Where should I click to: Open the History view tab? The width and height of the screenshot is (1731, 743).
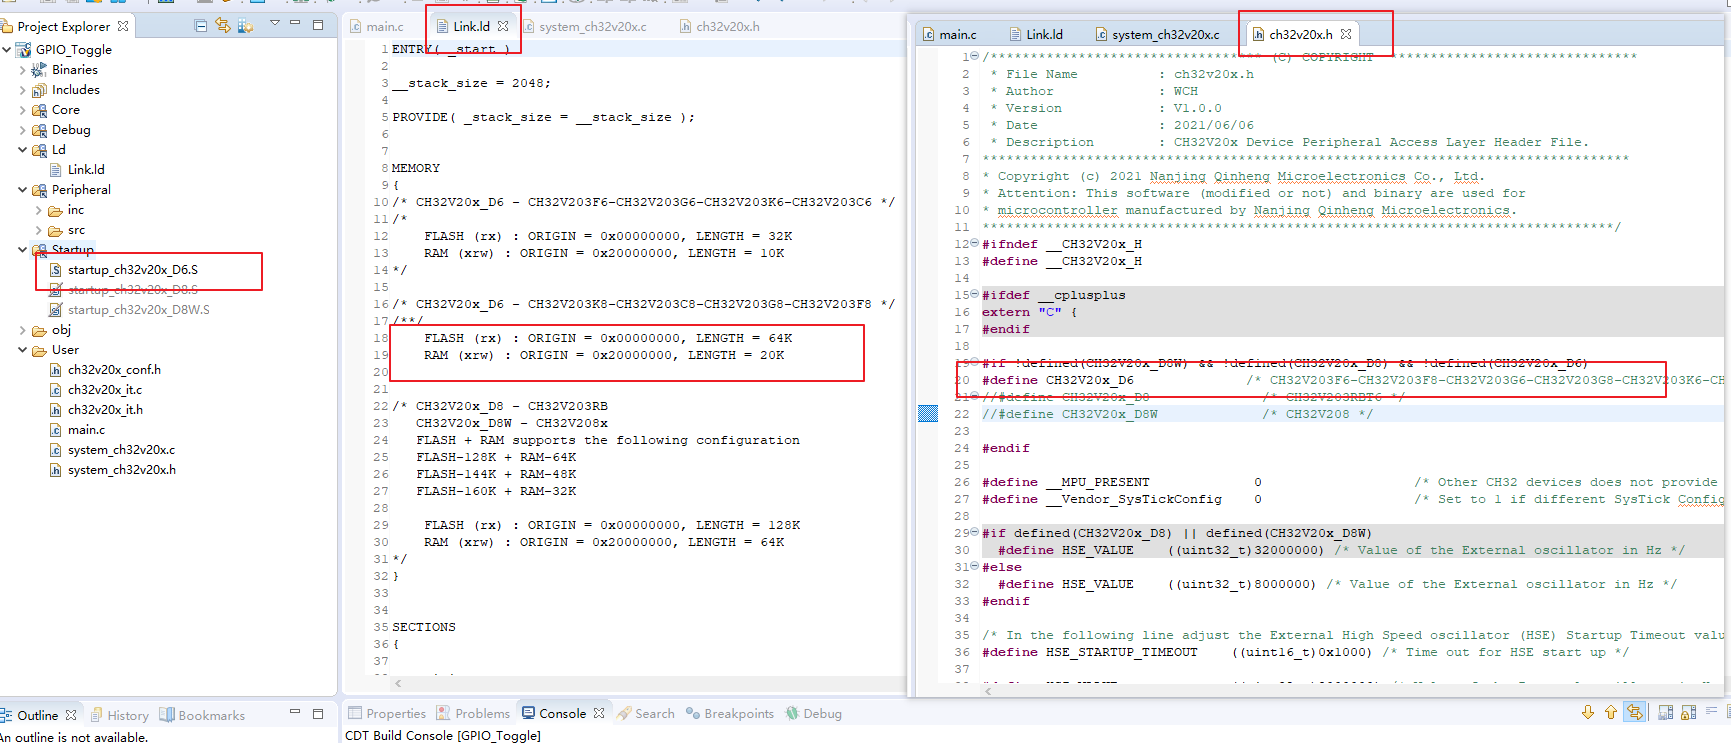(119, 715)
